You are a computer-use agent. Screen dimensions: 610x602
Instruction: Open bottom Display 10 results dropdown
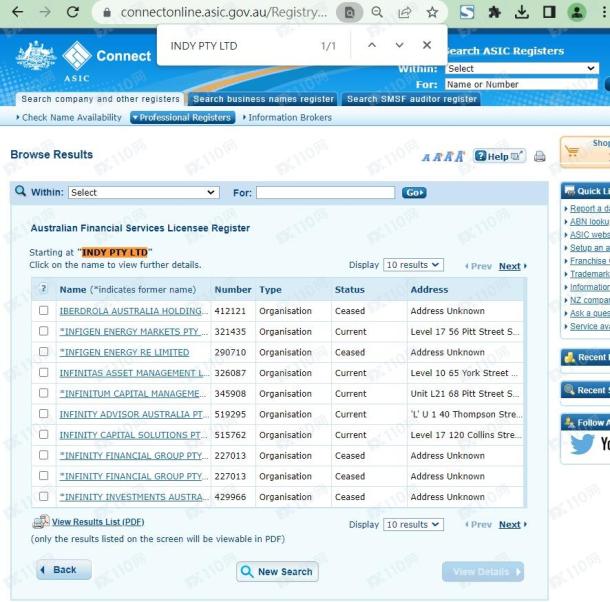[x=413, y=525]
